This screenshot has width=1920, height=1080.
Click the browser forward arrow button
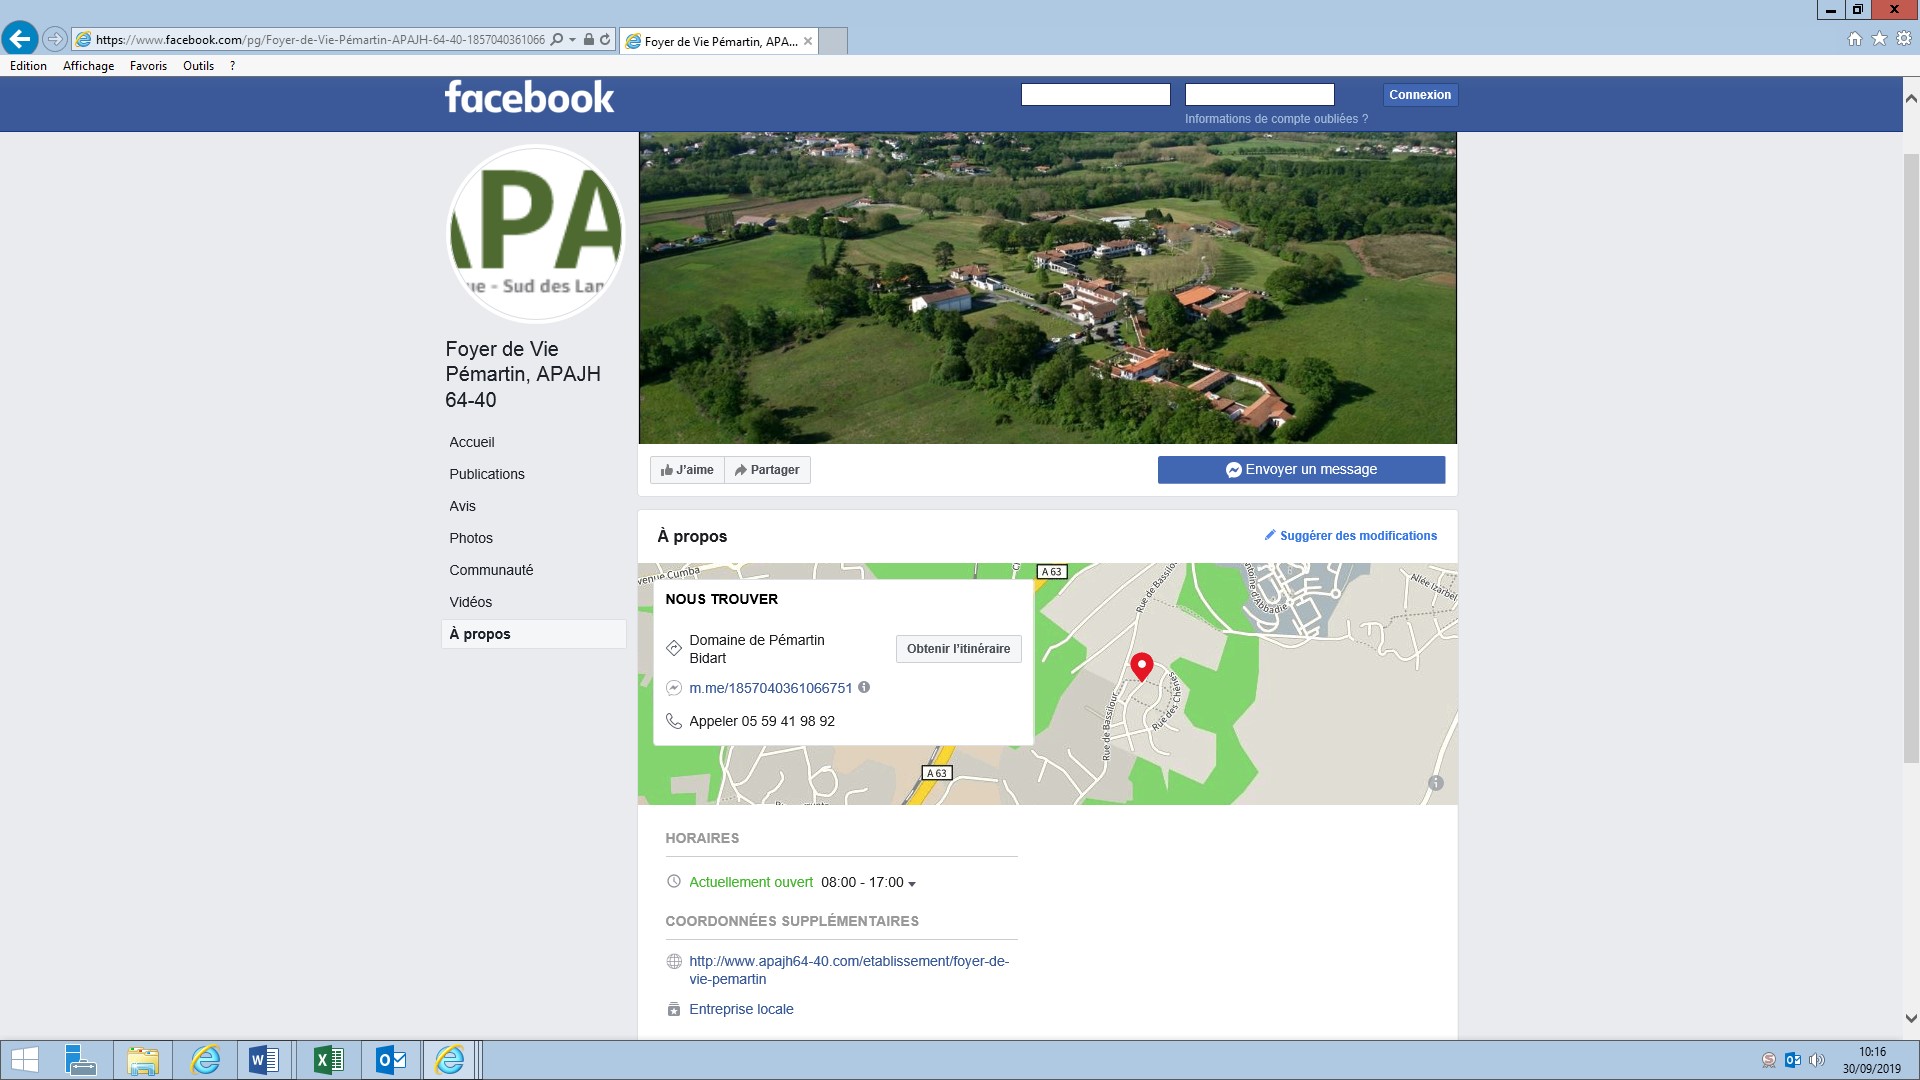click(x=55, y=39)
